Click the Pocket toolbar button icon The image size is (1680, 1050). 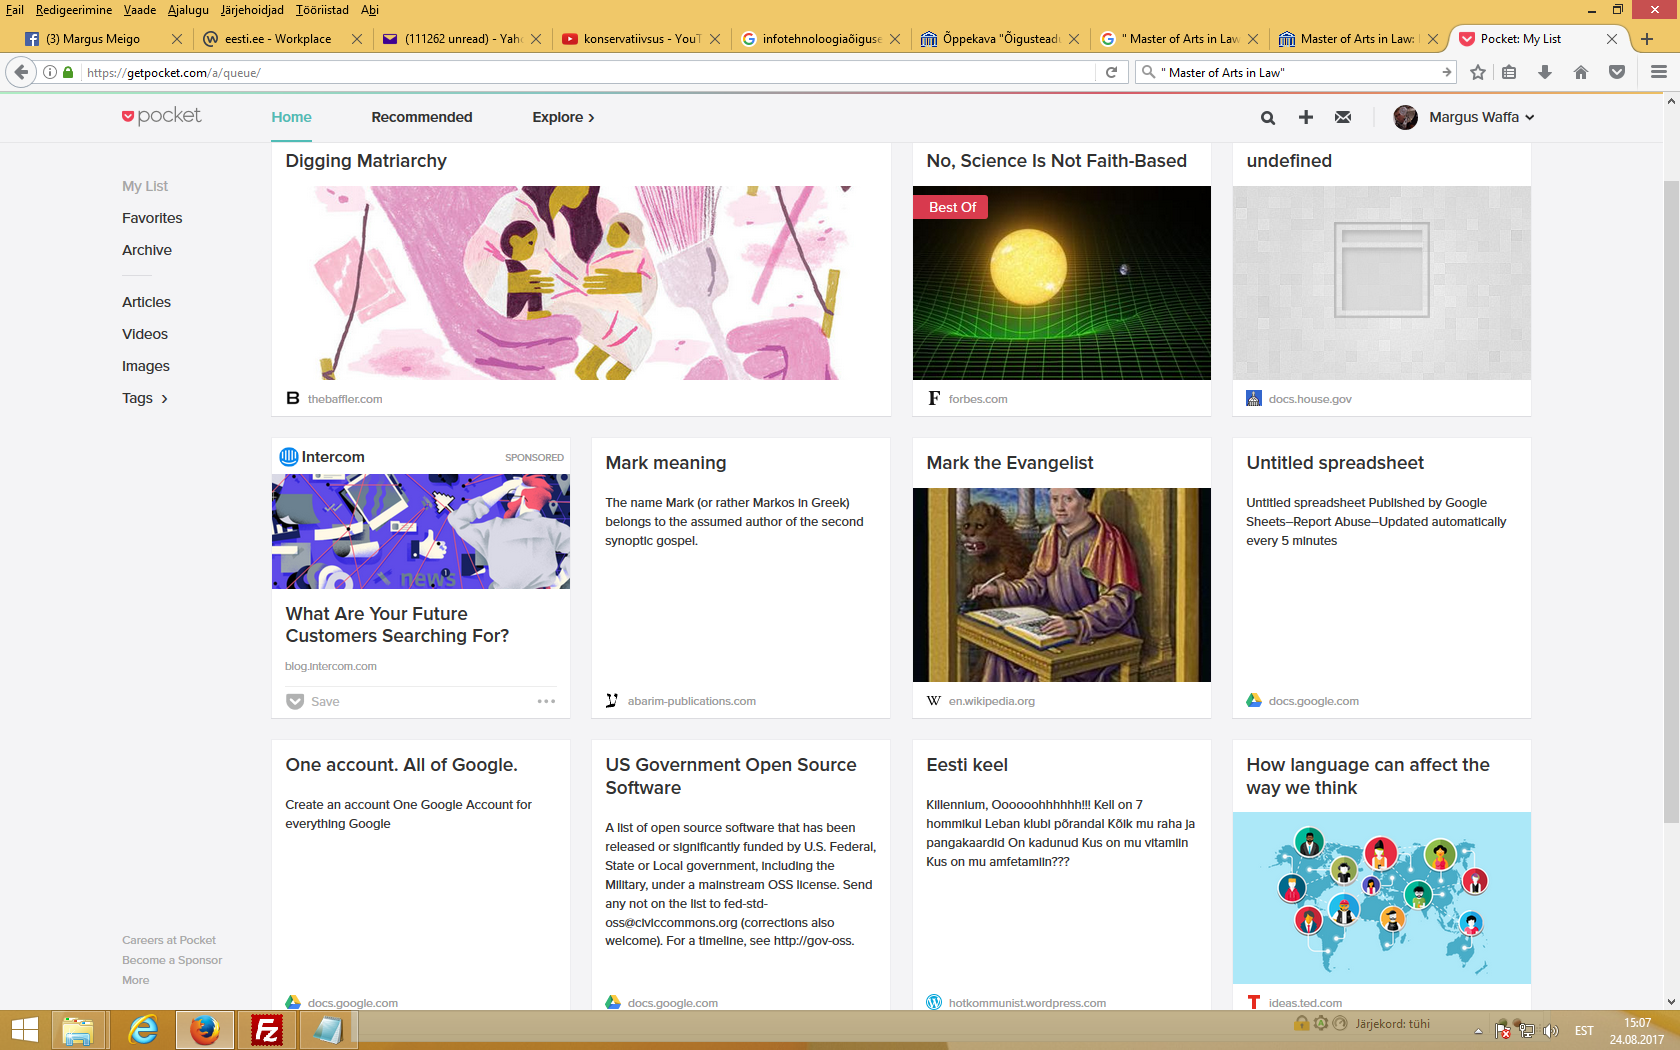point(1617,72)
